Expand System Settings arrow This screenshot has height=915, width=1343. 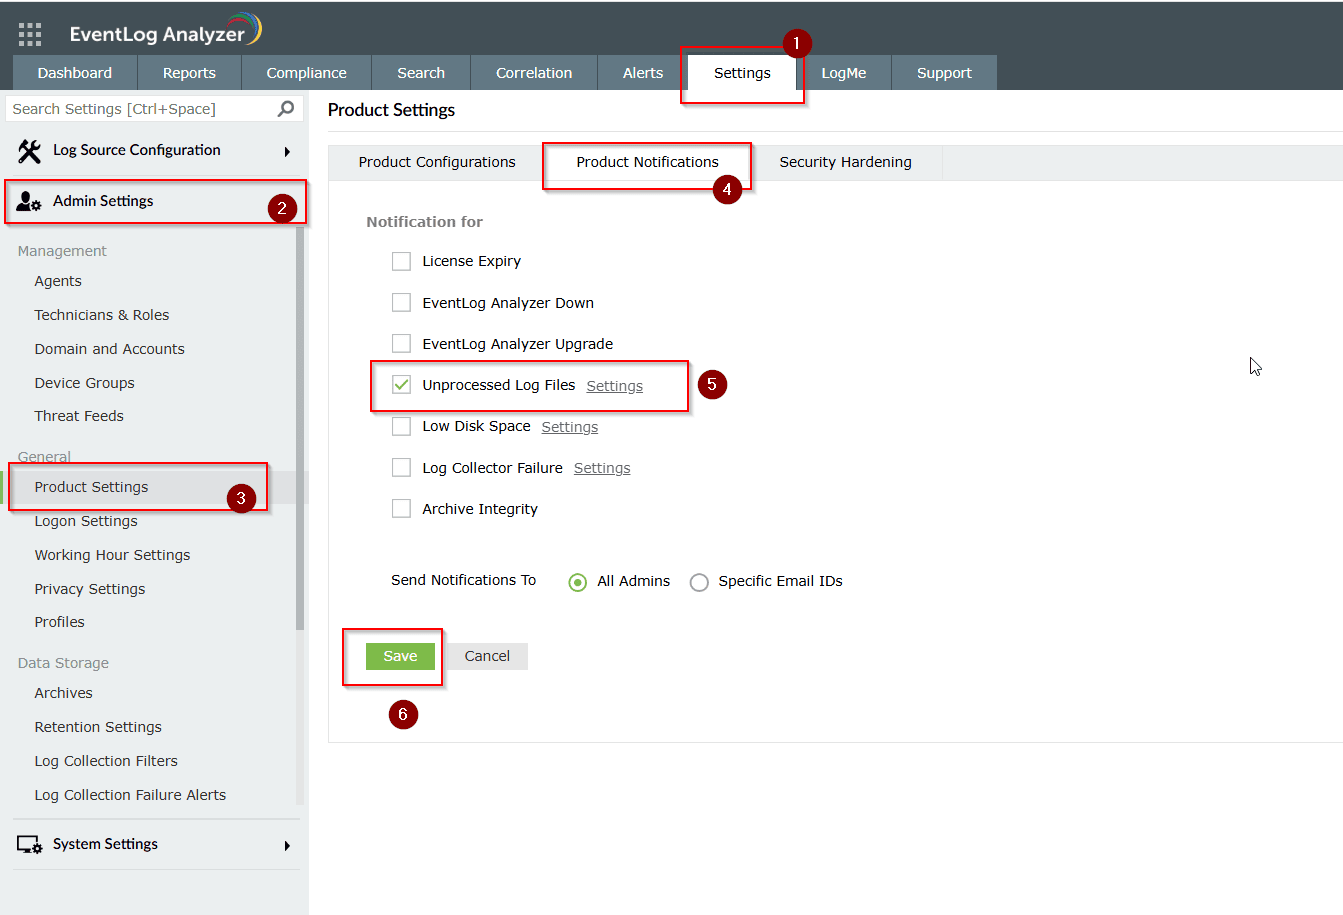pyautogui.click(x=287, y=846)
